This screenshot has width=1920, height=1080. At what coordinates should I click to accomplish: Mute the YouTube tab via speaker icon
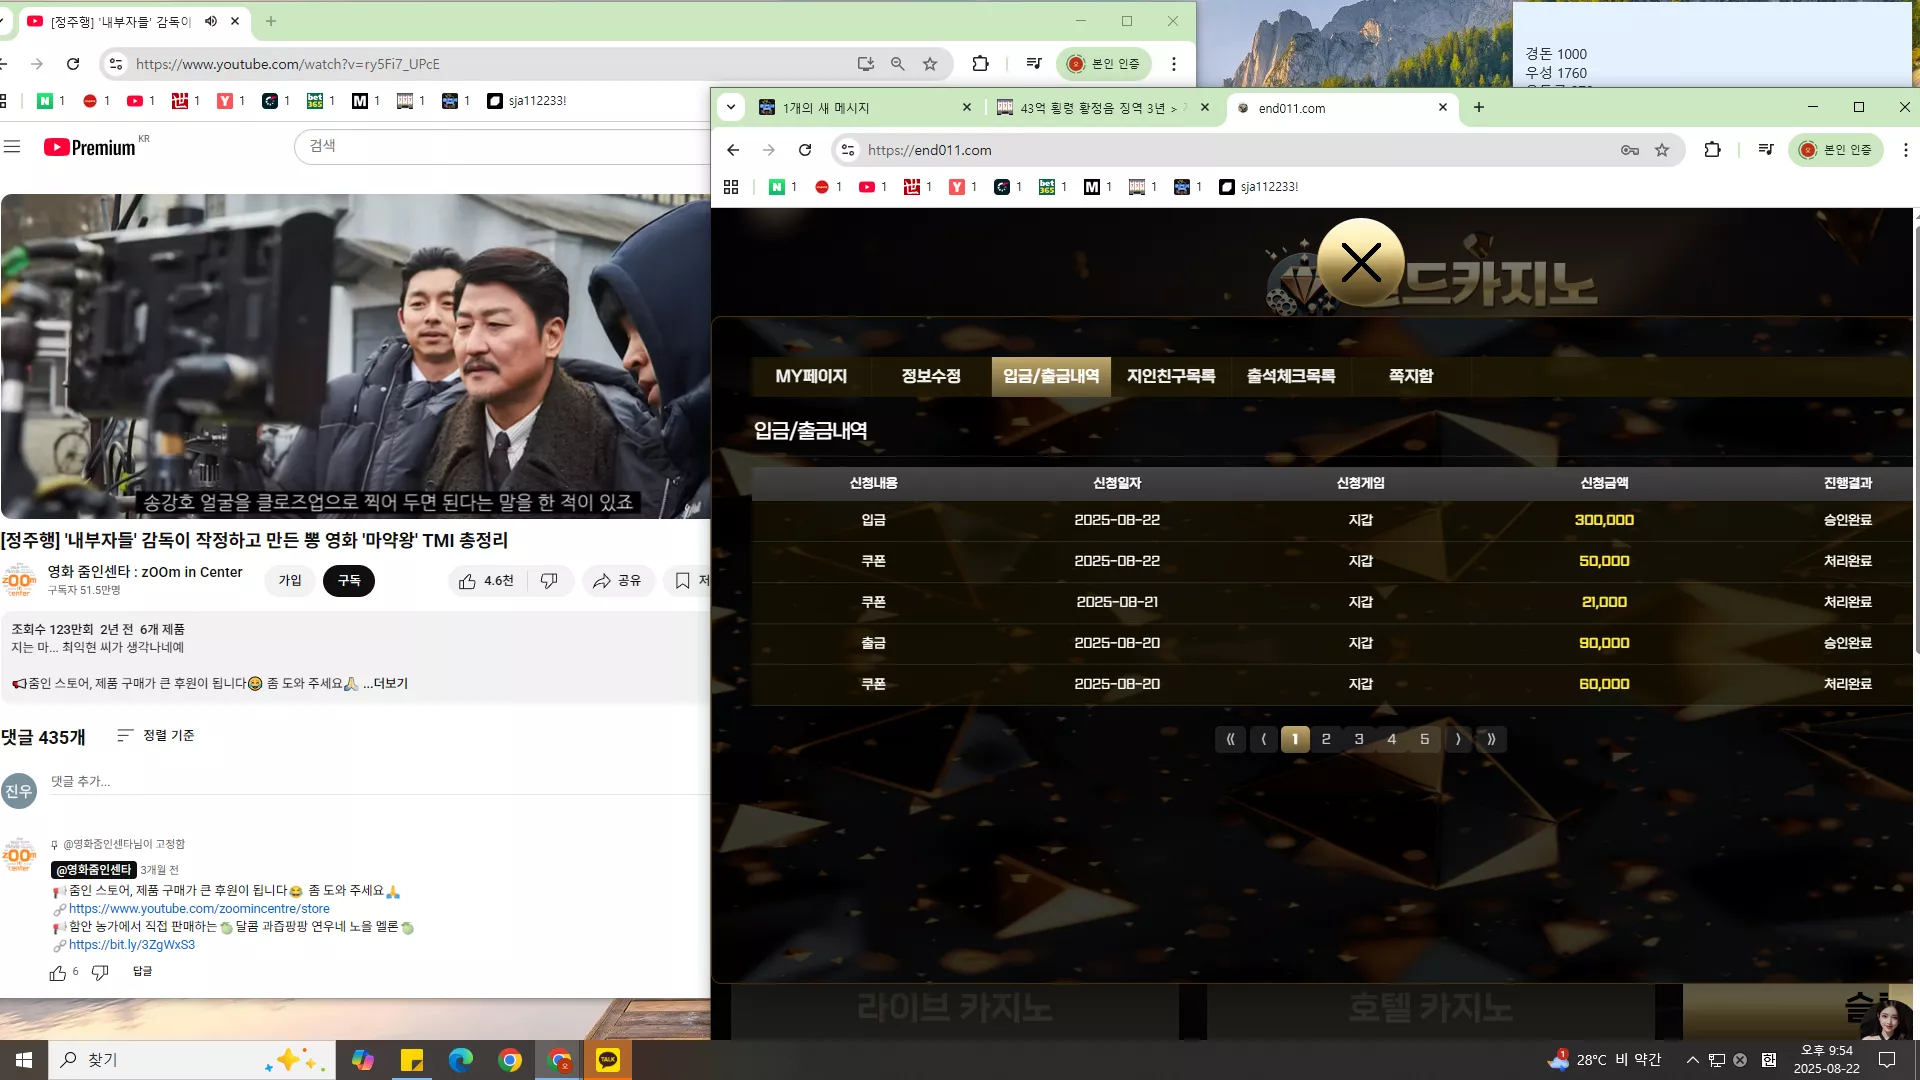pos(211,21)
